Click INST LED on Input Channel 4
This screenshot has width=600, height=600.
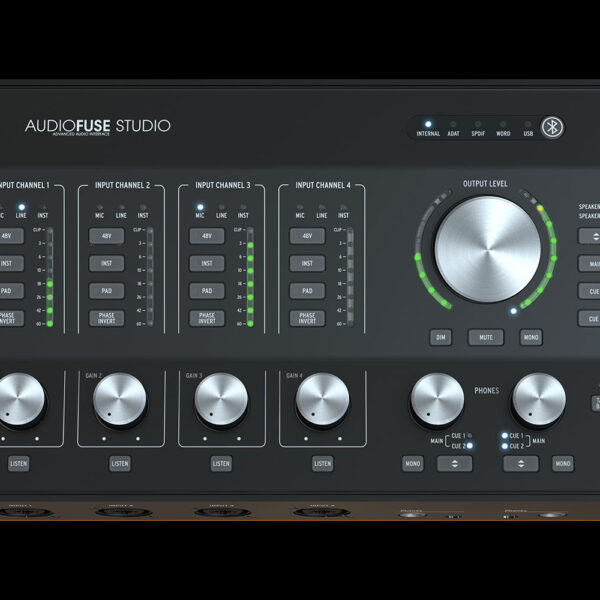(x=344, y=207)
